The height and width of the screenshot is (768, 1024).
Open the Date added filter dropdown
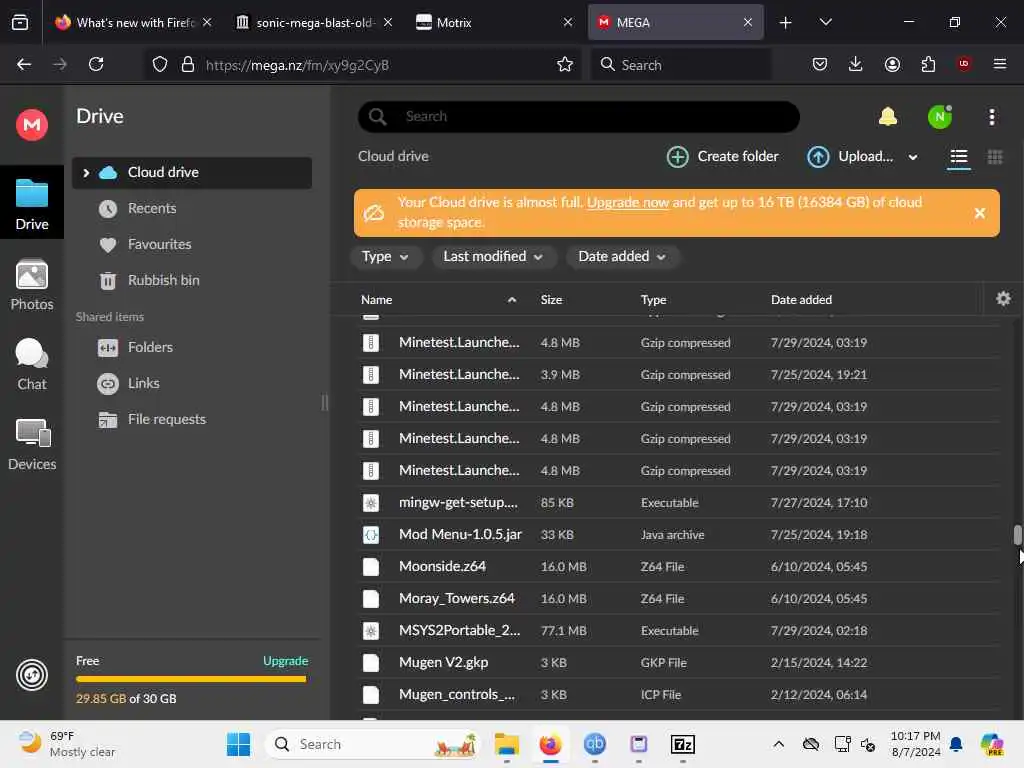pos(622,257)
